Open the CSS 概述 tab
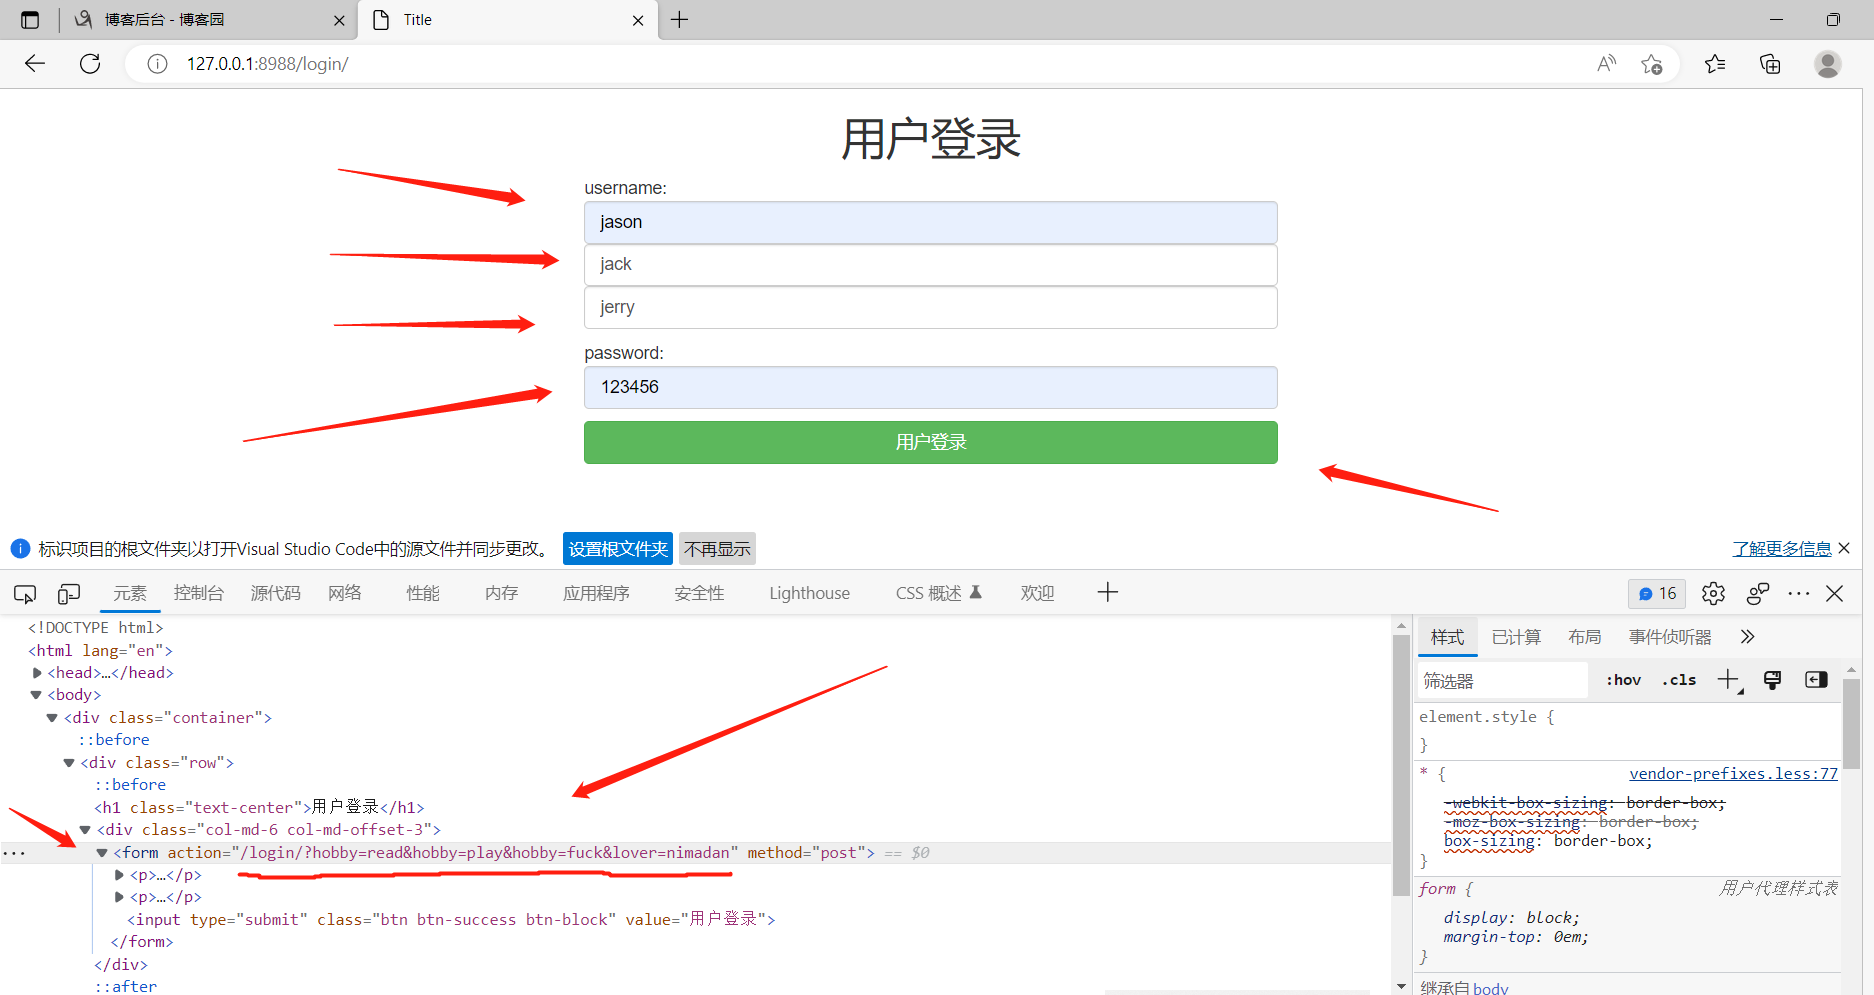The width and height of the screenshot is (1874, 995). coord(938,593)
